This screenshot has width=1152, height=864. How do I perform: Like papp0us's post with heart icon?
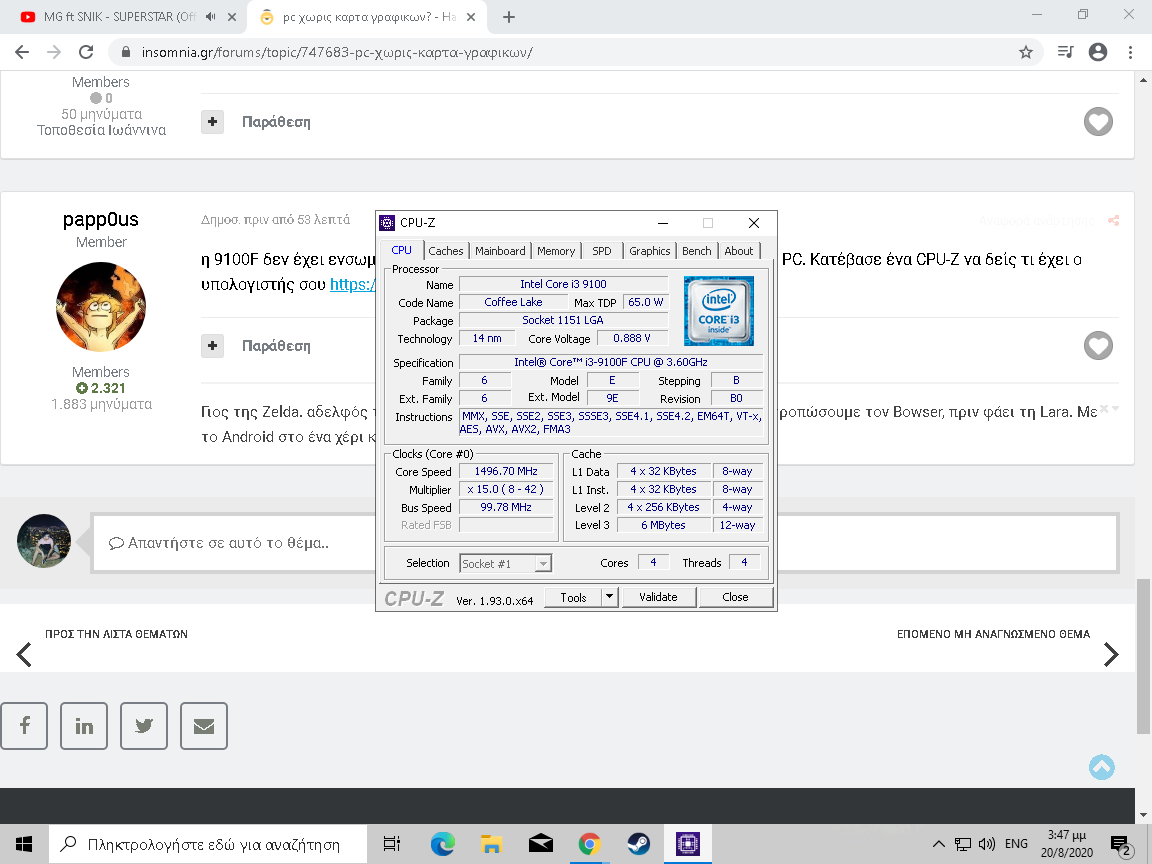pos(1098,346)
